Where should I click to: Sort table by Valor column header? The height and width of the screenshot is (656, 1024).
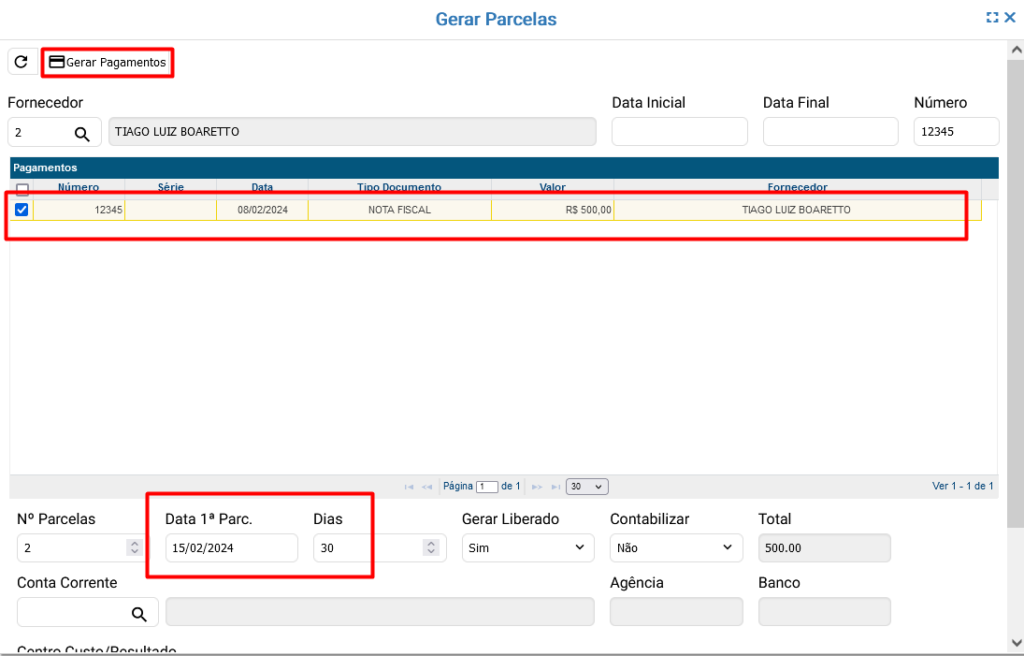tap(552, 187)
